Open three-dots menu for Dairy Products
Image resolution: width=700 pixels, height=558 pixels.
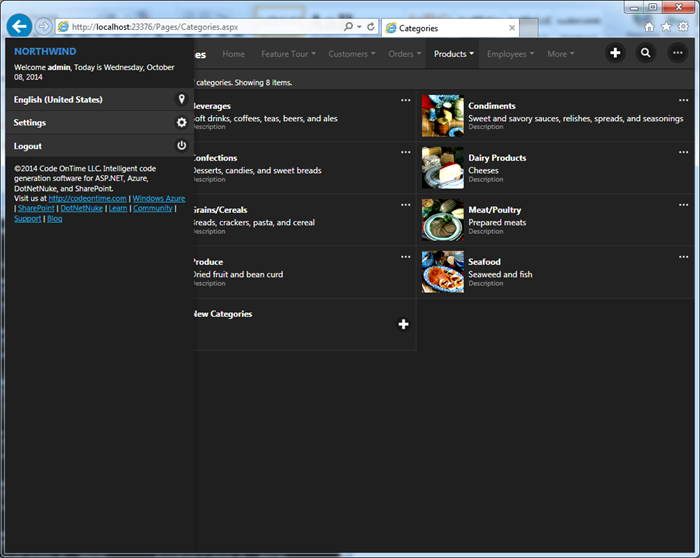(683, 152)
